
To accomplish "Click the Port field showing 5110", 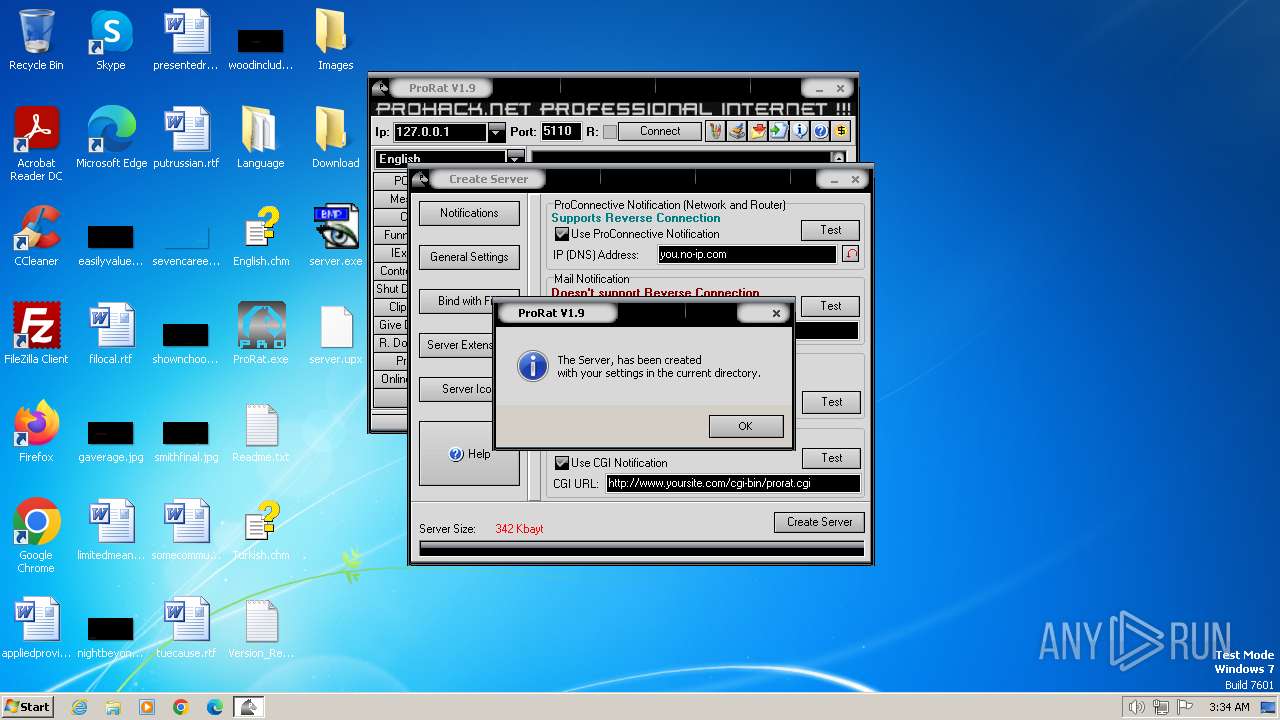I will 561,132.
